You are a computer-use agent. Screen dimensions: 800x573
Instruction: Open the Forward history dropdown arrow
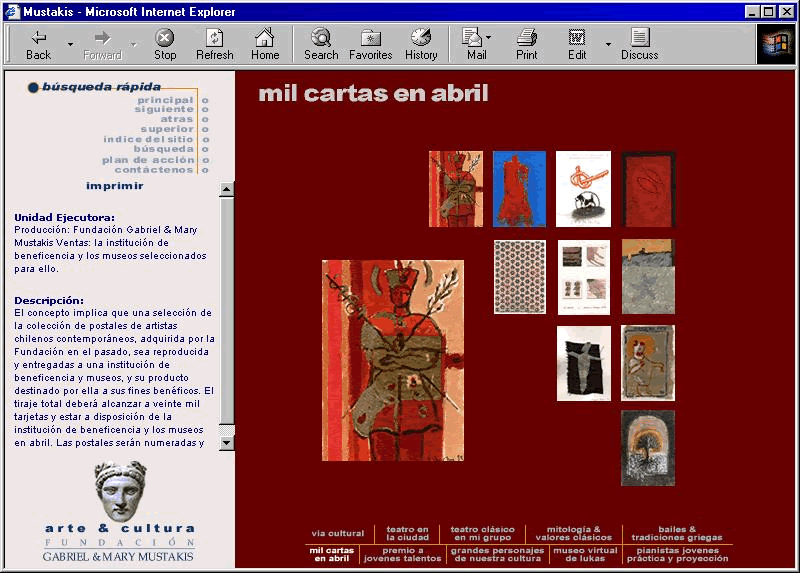(x=134, y=45)
